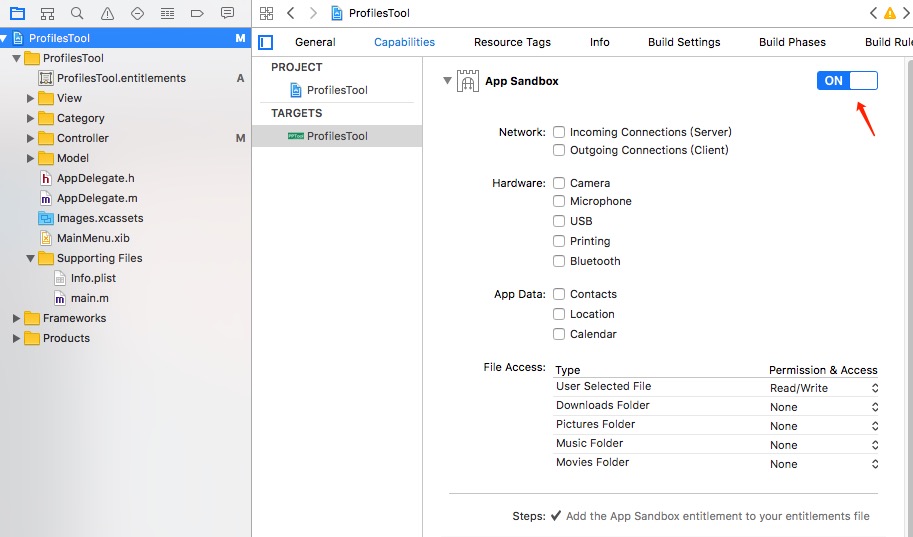Check the Contacts app data checkbox
The height and width of the screenshot is (537, 913).
pyautogui.click(x=559, y=294)
